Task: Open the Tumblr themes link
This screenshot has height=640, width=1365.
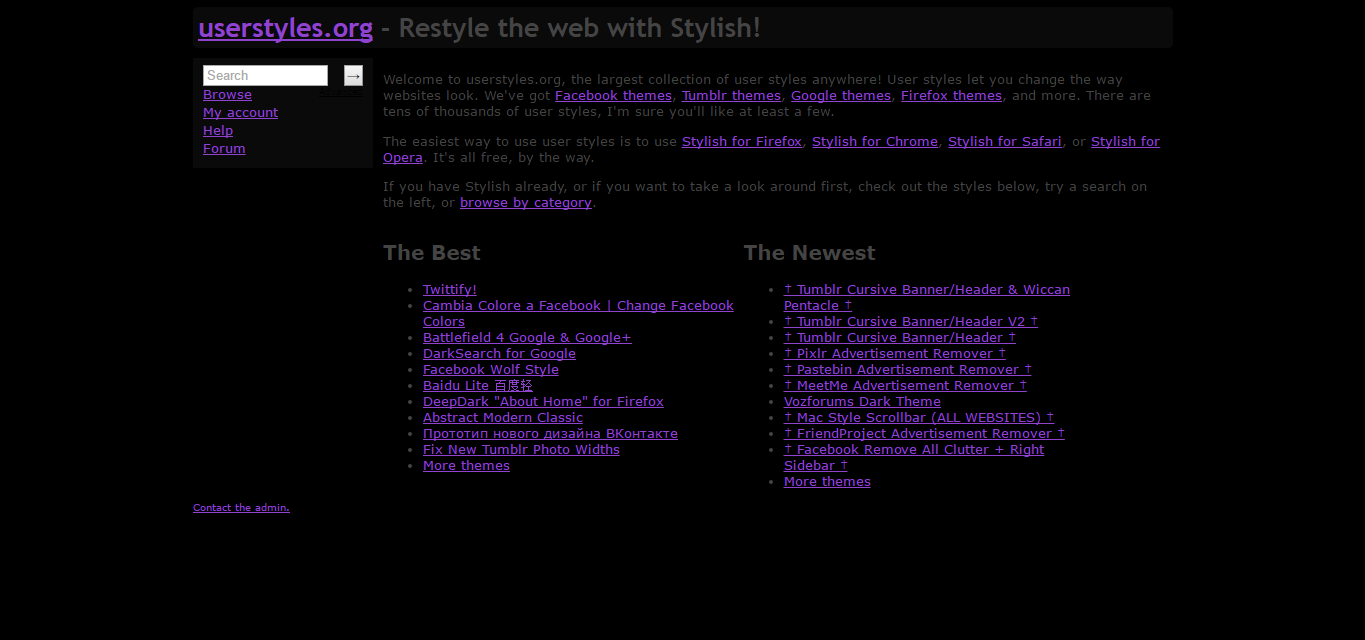Action: [x=731, y=96]
